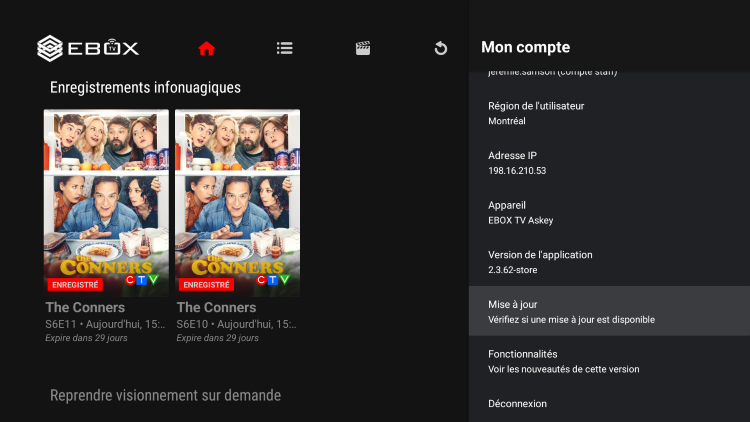Select Mise à jour menu entry
The width and height of the screenshot is (750, 422).
click(x=609, y=311)
